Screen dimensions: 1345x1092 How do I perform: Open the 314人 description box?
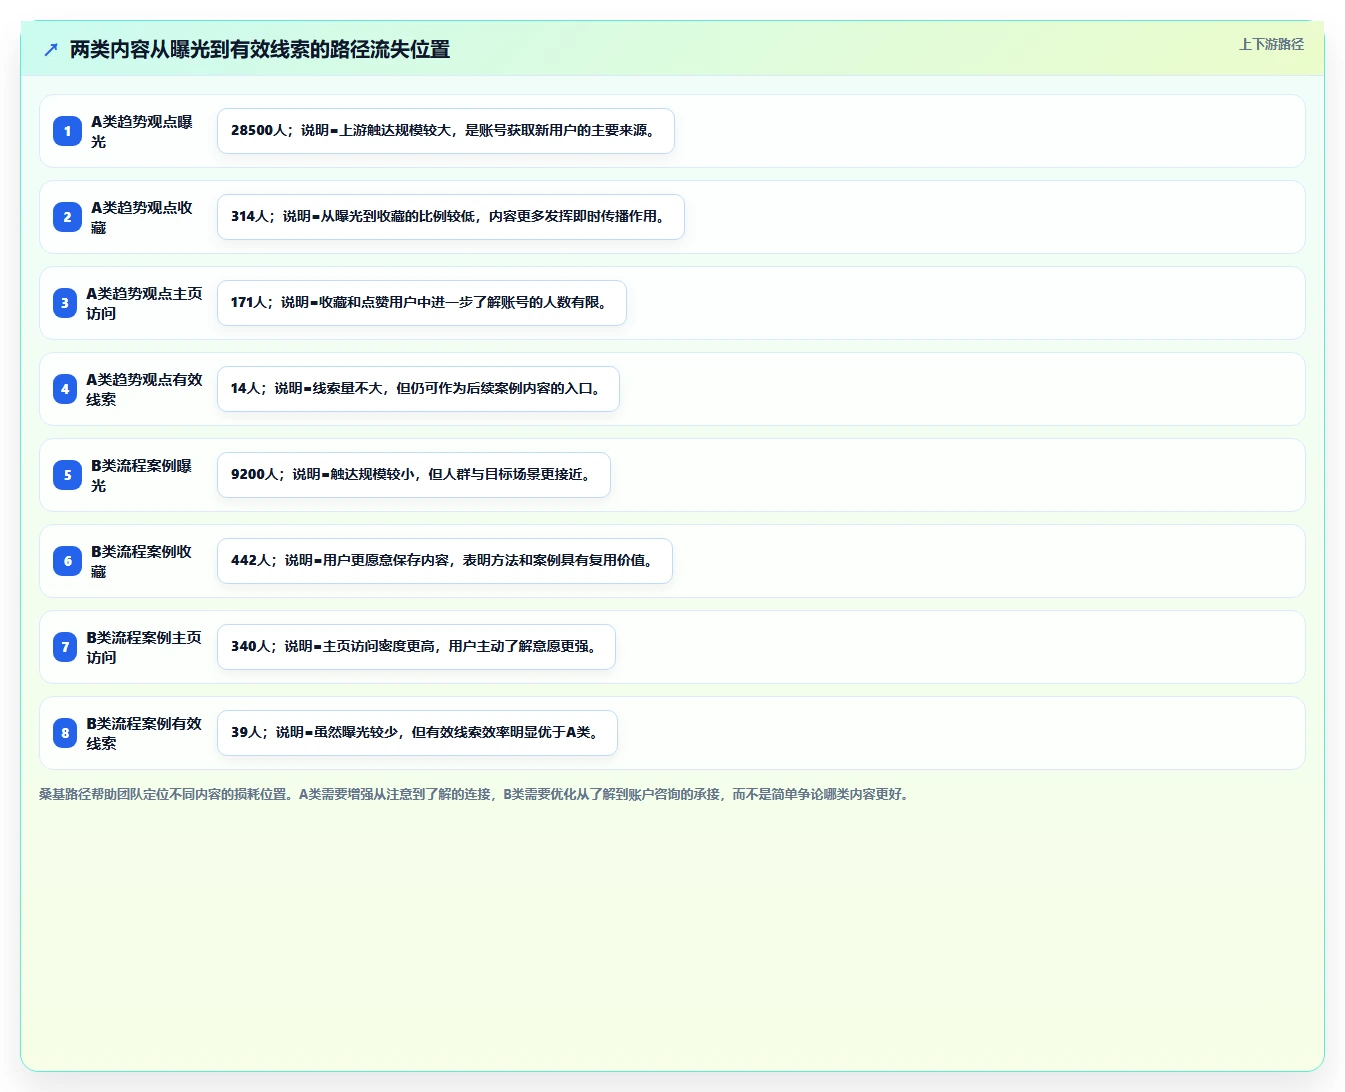tap(451, 217)
